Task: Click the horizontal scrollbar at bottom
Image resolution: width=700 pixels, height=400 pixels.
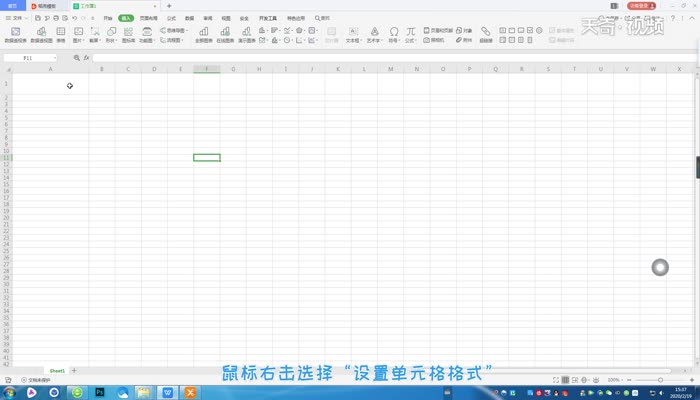Action: (580, 371)
